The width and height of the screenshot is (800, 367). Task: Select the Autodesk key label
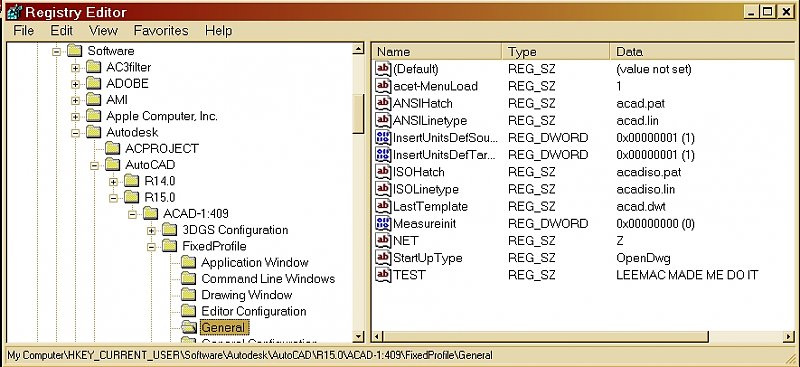pyautogui.click(x=132, y=132)
